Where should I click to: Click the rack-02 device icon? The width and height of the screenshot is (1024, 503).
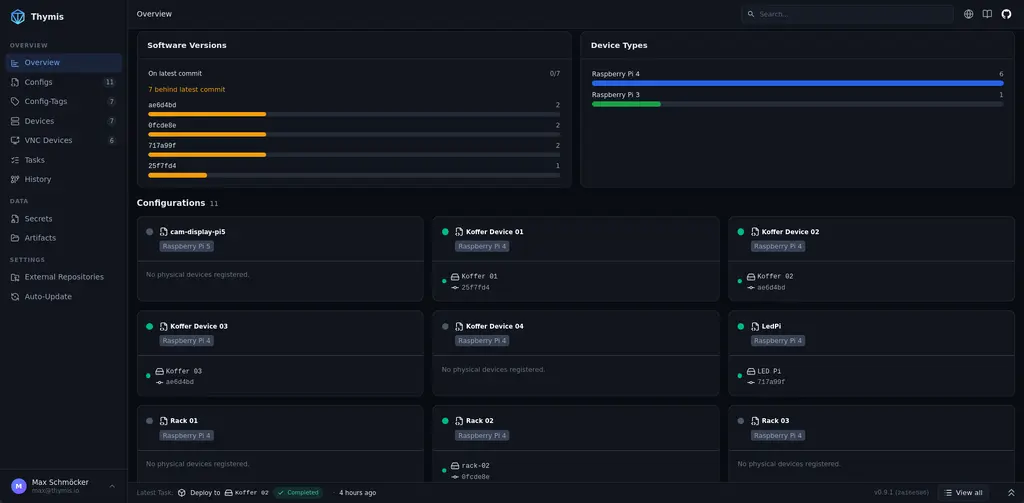pos(455,466)
